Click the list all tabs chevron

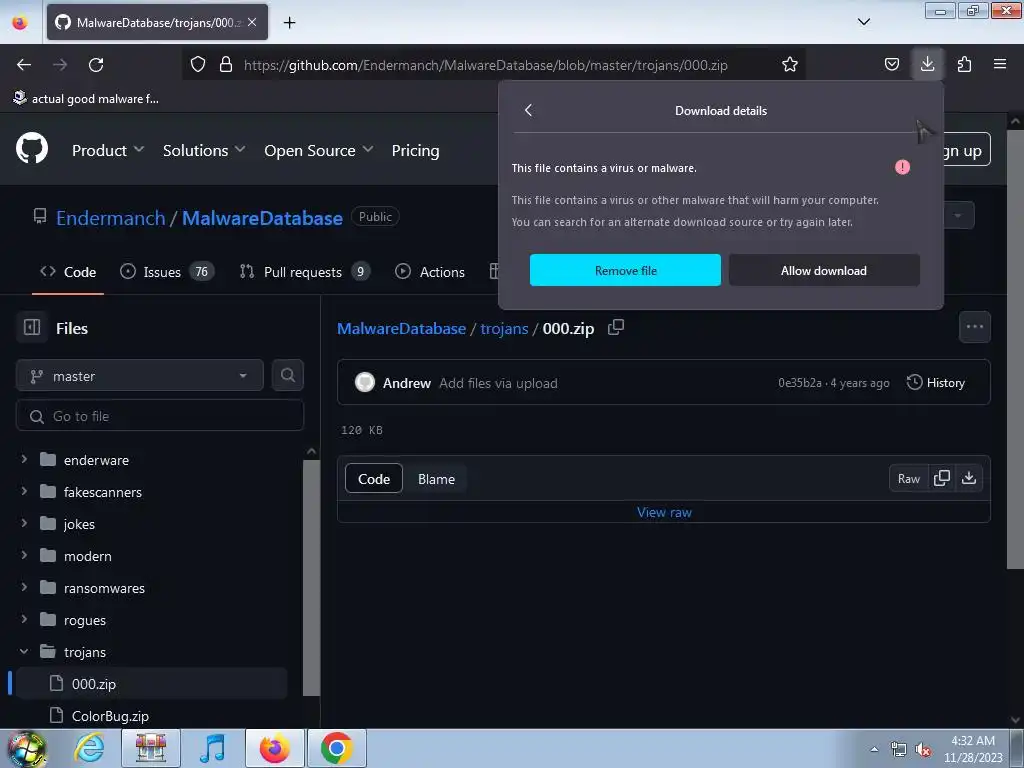point(863,22)
